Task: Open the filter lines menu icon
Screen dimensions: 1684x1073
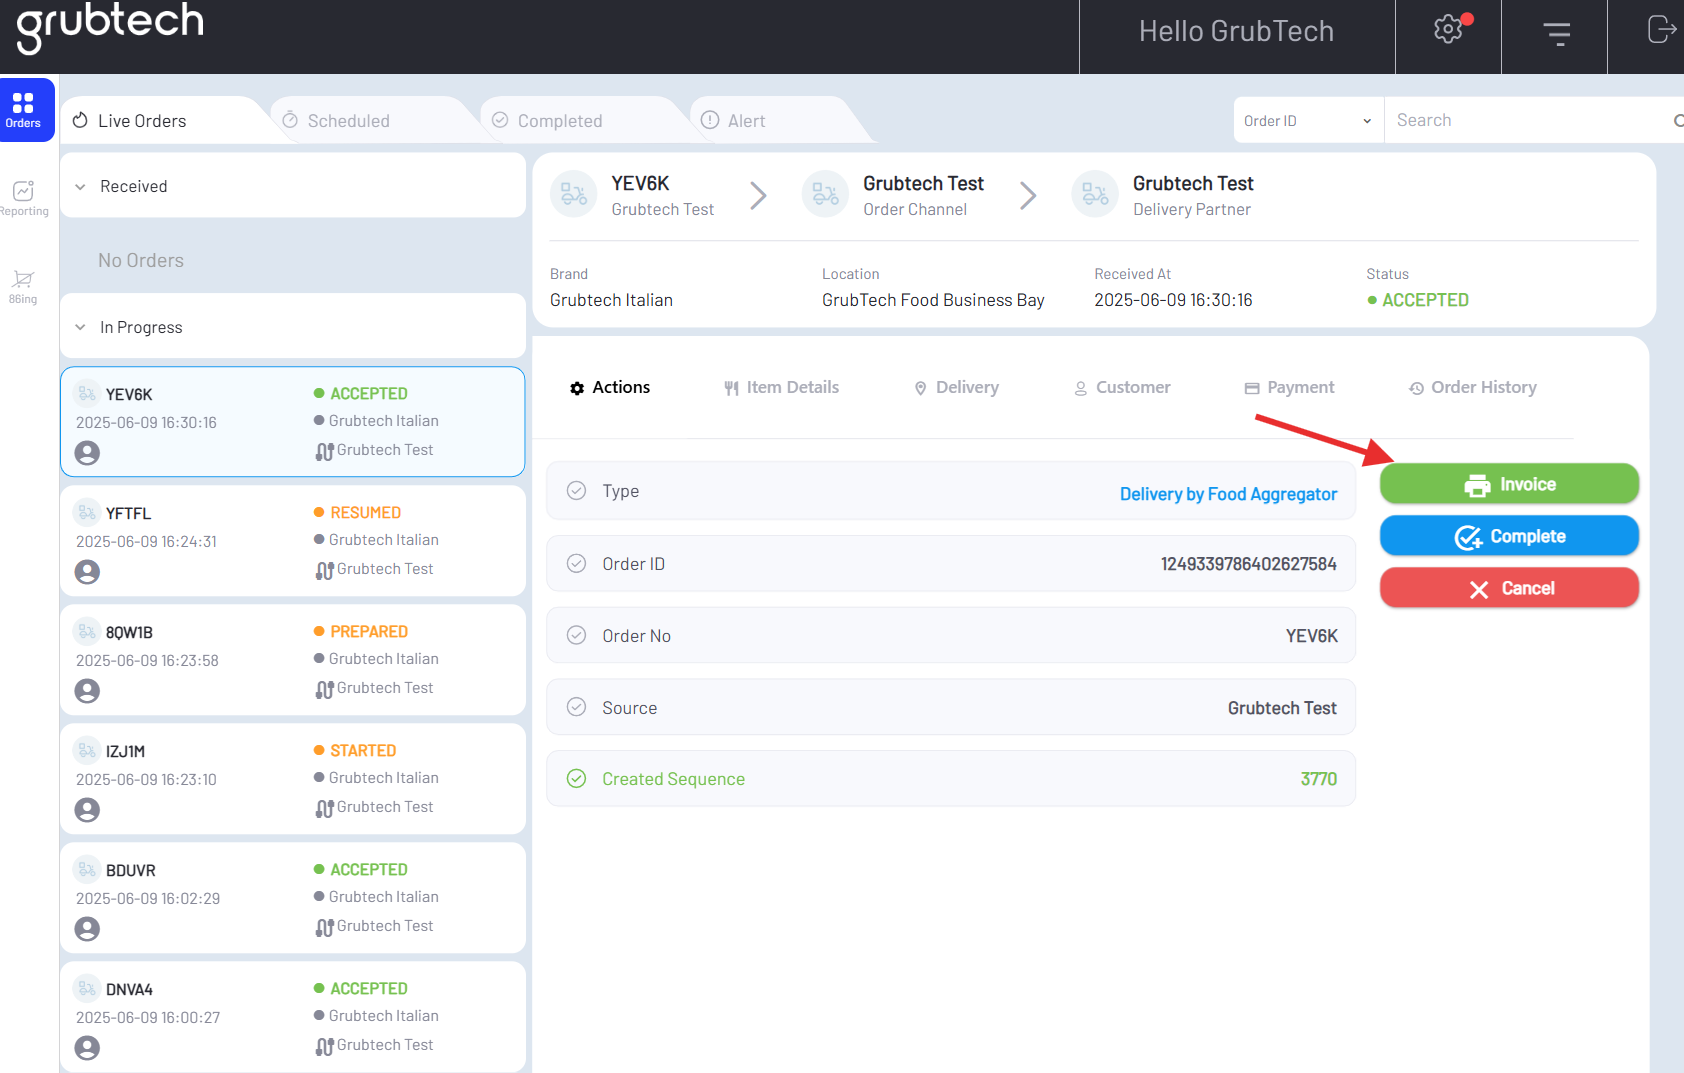Action: click(1556, 34)
